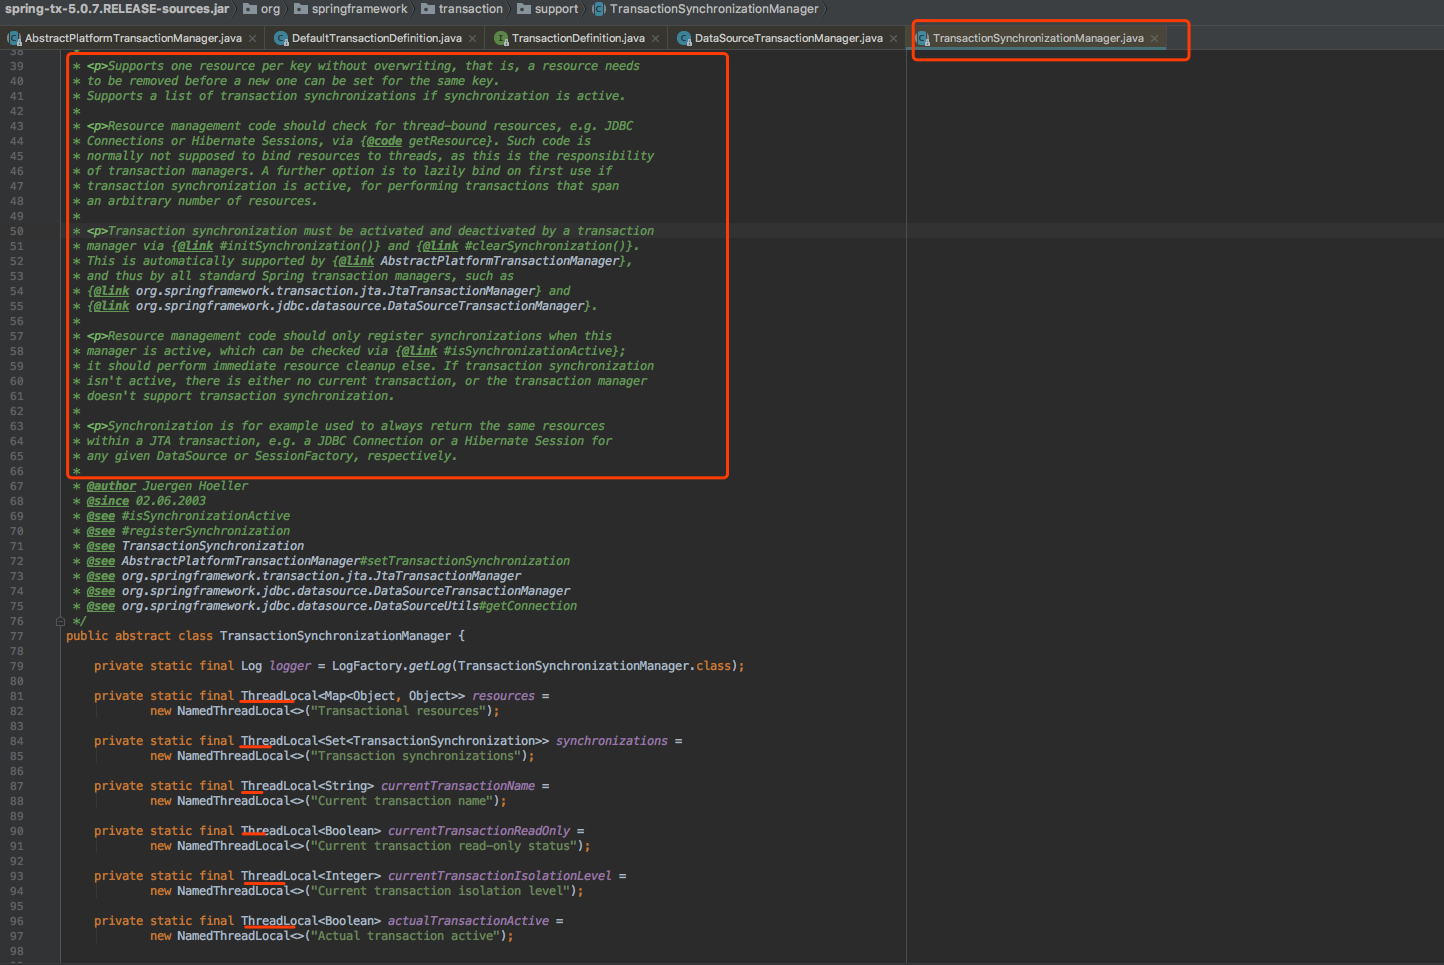This screenshot has height=965, width=1444.
Task: Close the DataSourceTransactionManager.java tab
Action: pos(894,39)
